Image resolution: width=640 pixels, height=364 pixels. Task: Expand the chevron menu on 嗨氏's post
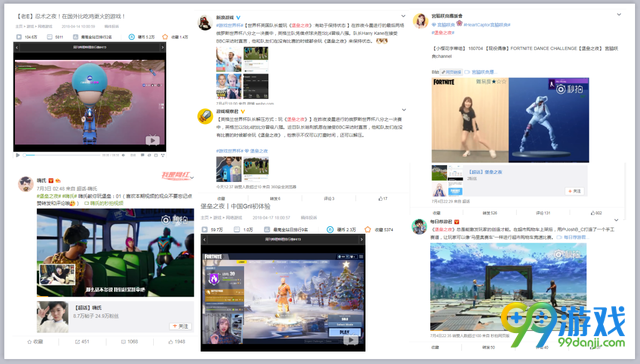click(x=191, y=178)
